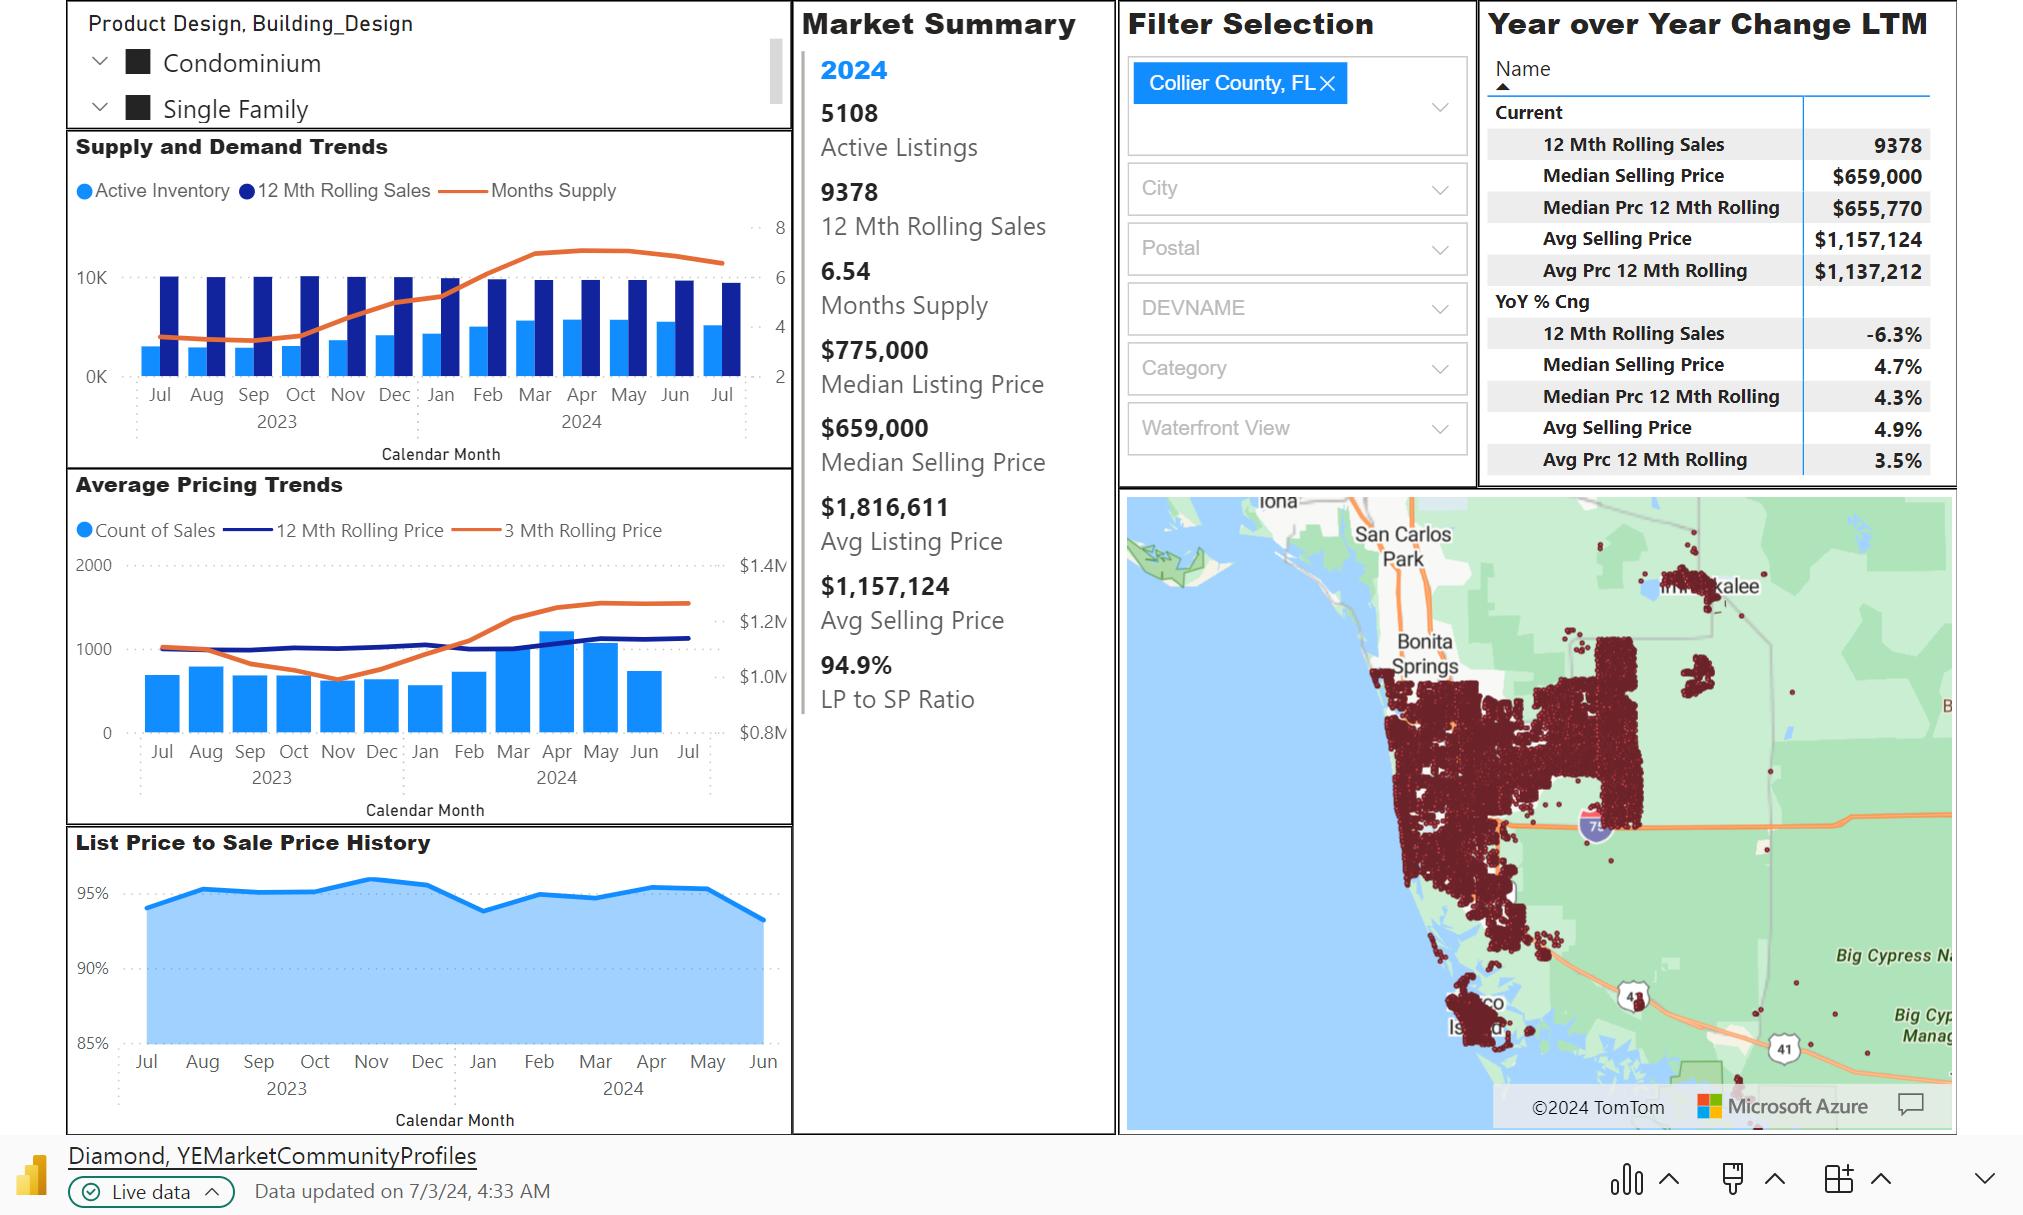2023x1215 pixels.
Task: Click the Microsoft Azure logo on the map
Action: 1709,1106
